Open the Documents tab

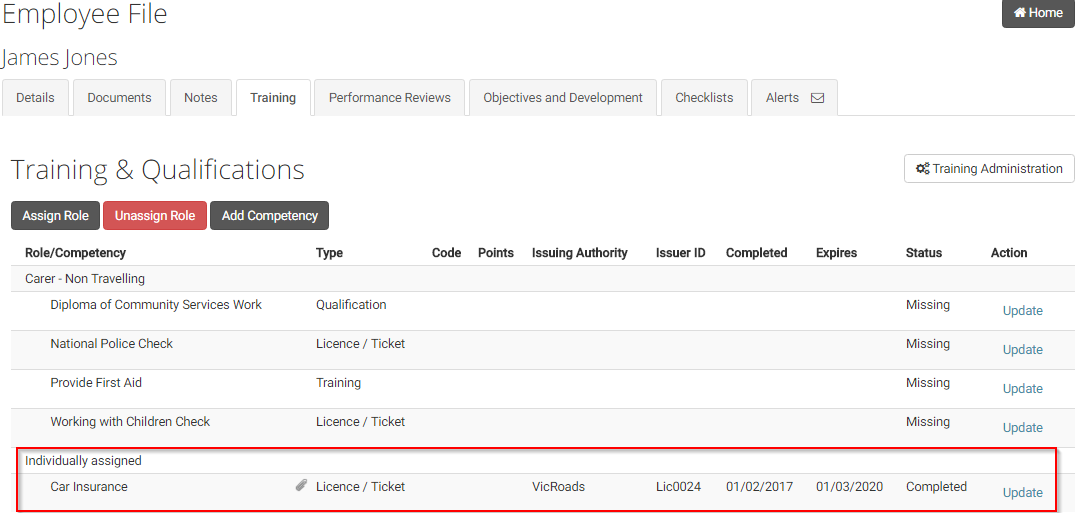coord(119,98)
